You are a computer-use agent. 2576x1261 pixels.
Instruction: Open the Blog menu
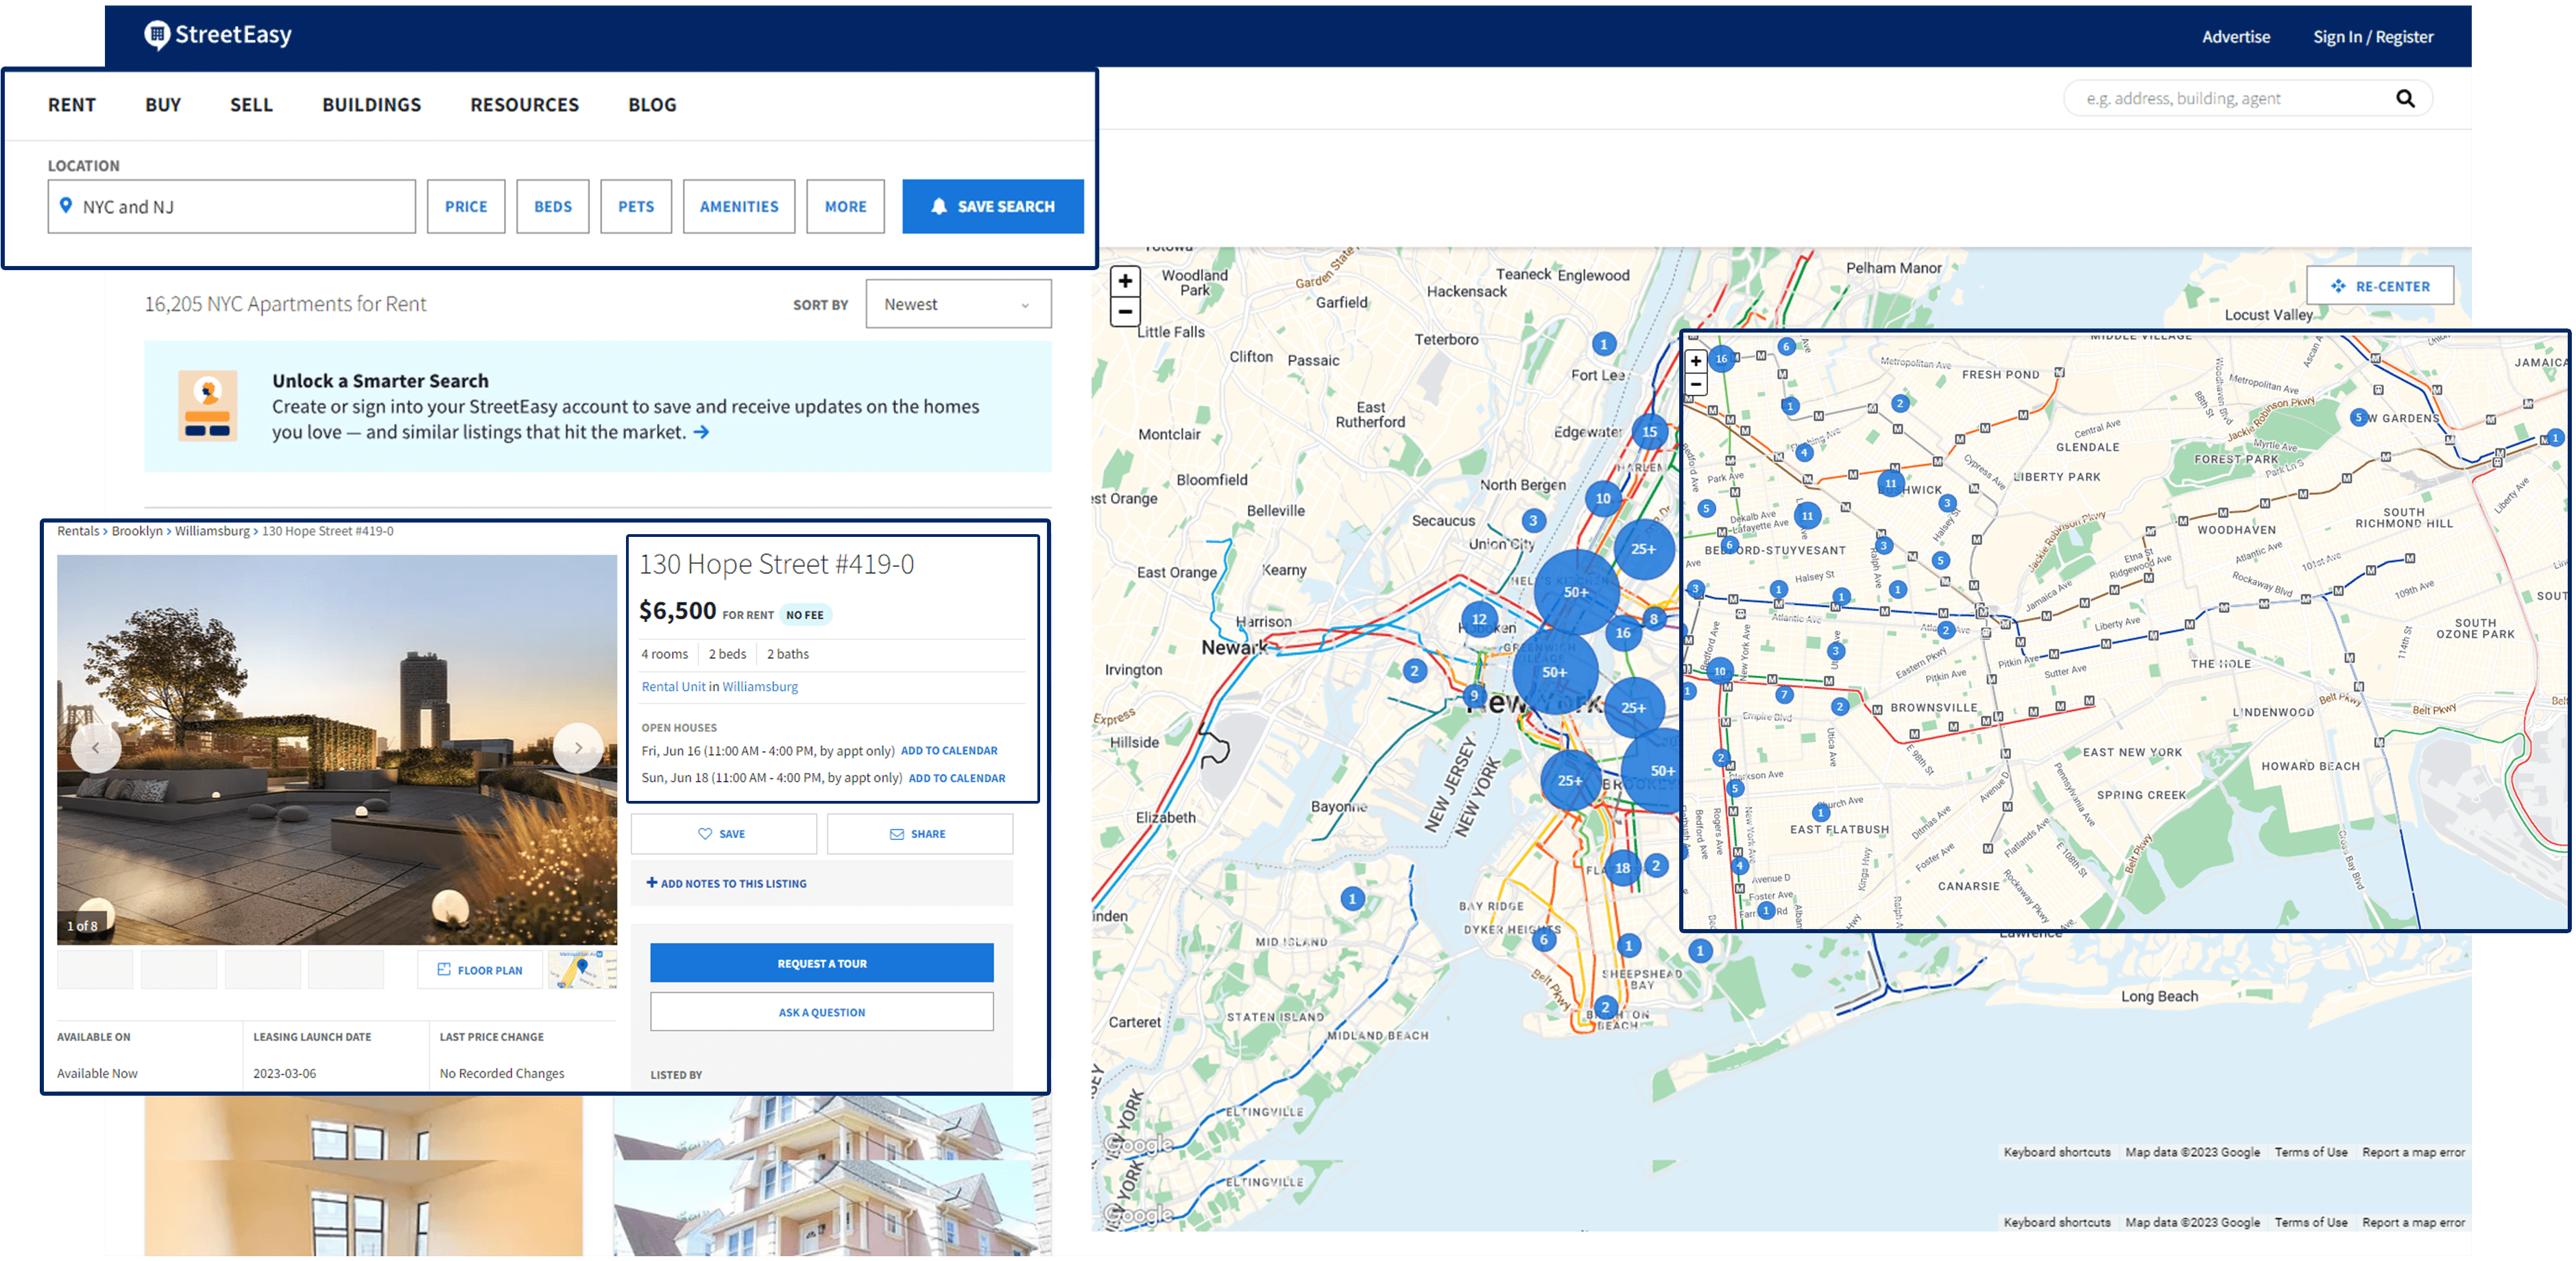652,105
